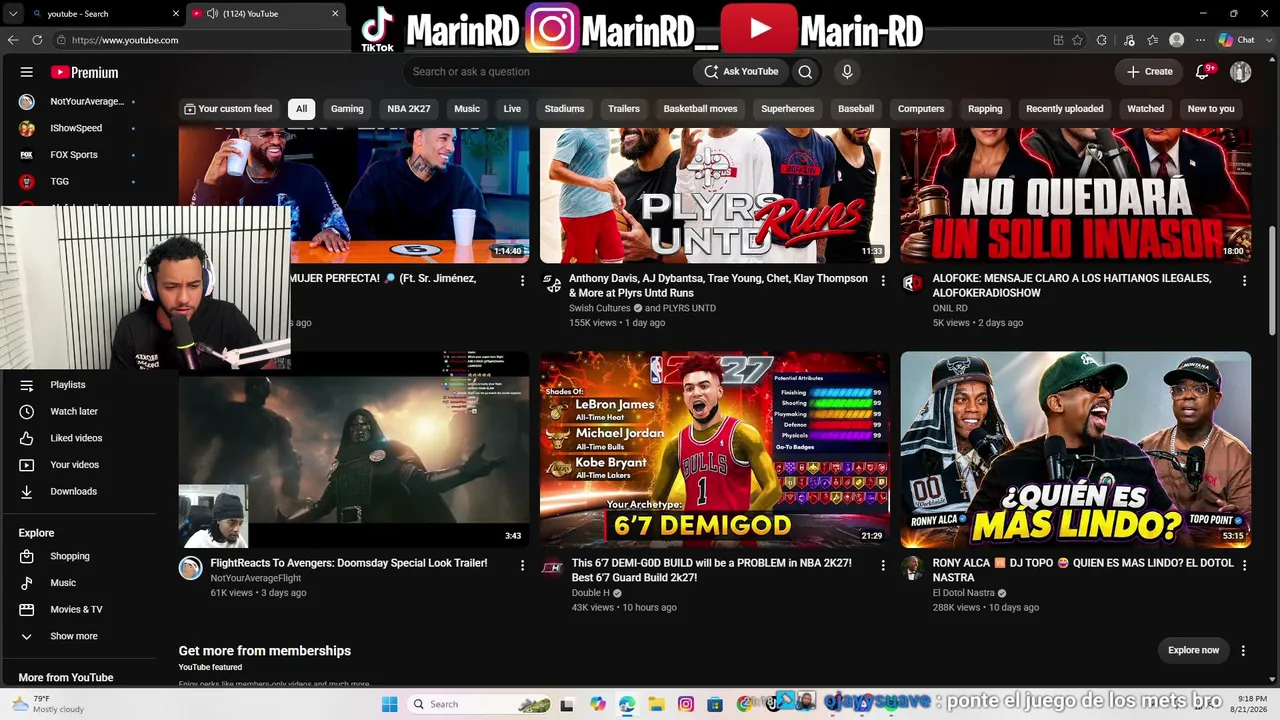Click the YouTube search input field

click(x=550, y=72)
